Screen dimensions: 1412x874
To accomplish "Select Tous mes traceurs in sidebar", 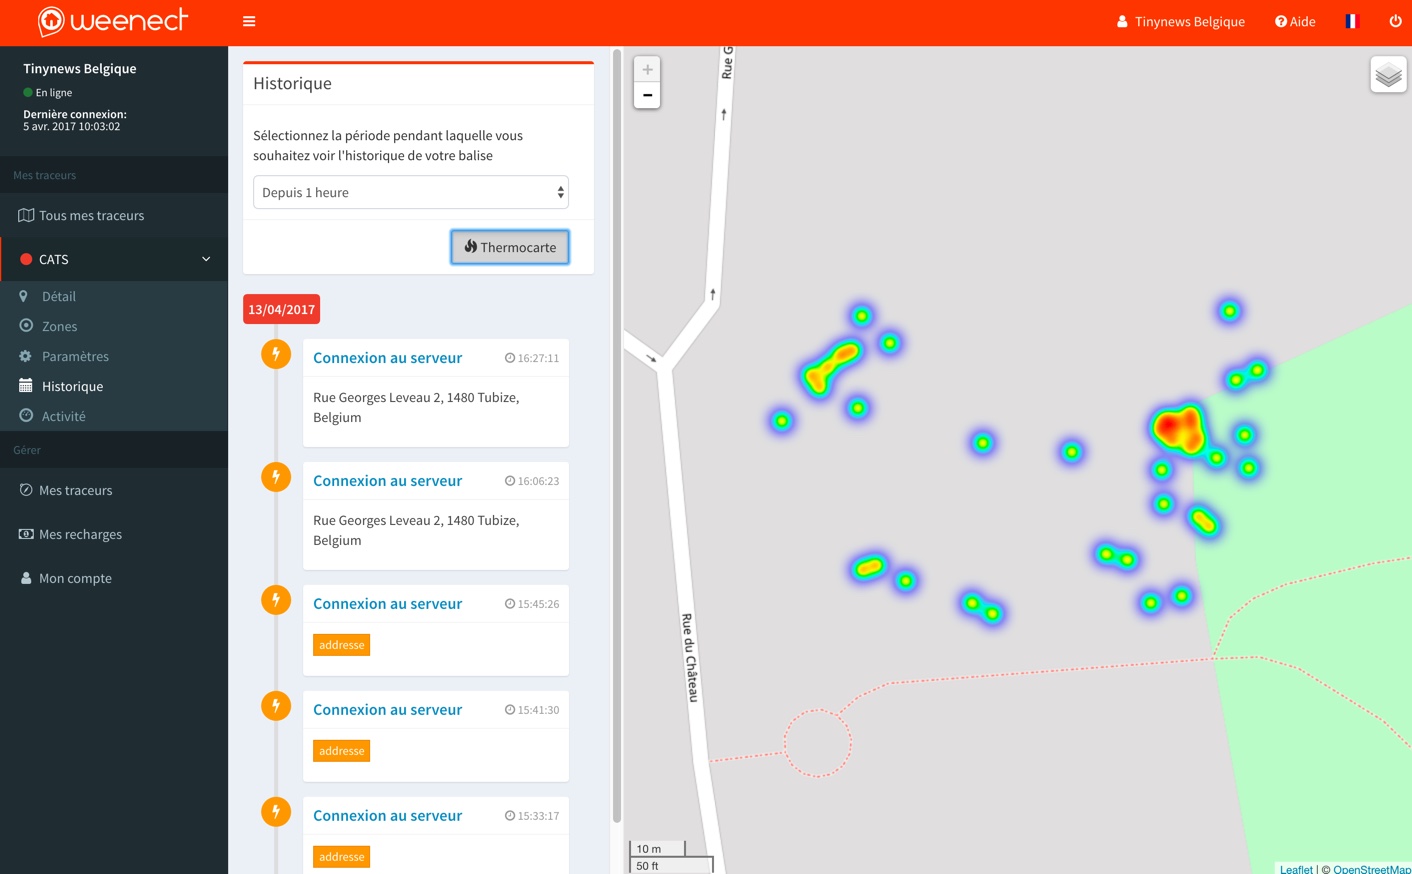I will 91,215.
